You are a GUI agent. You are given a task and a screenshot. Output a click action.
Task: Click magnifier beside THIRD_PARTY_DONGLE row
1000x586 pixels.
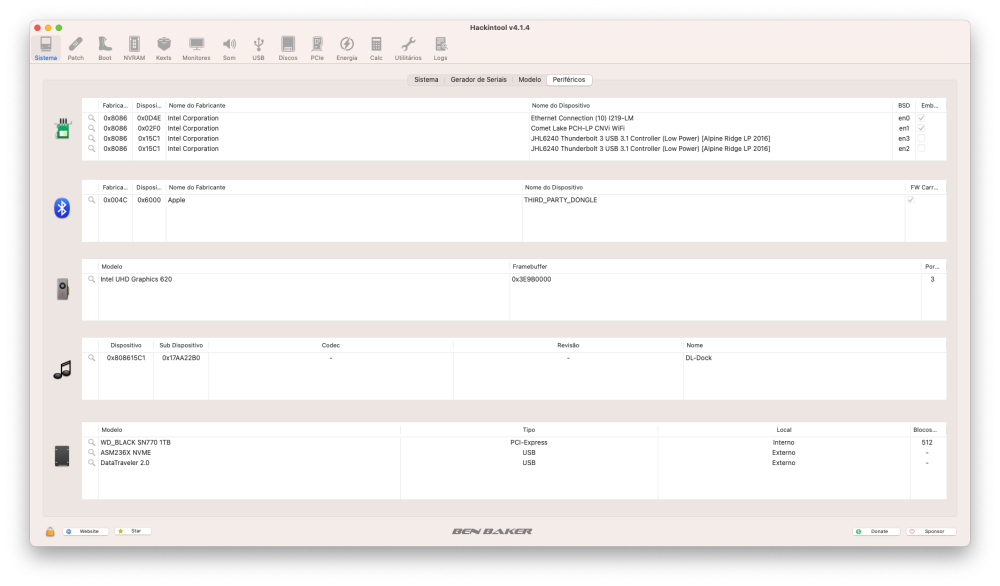click(x=91, y=200)
